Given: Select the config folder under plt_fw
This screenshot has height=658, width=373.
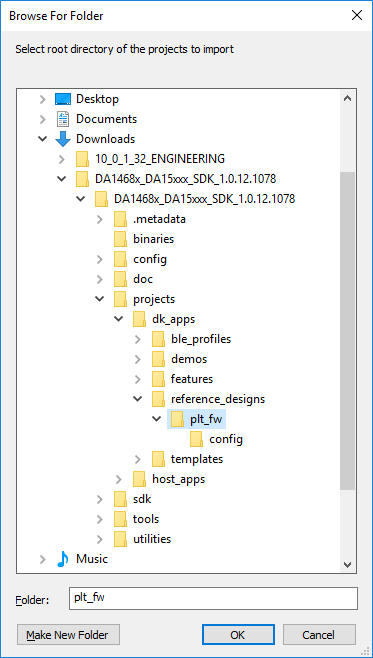Looking at the screenshot, I should (x=216, y=439).
